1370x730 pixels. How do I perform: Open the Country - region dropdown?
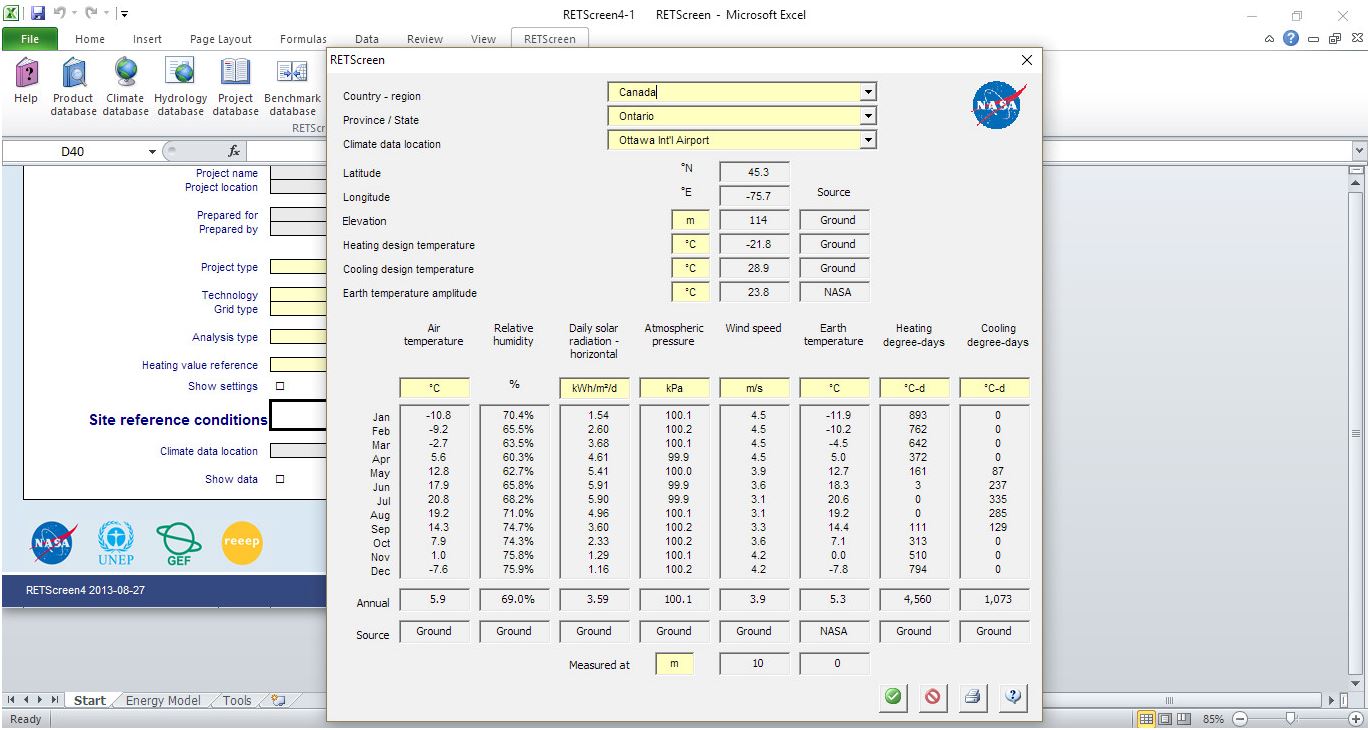868,92
